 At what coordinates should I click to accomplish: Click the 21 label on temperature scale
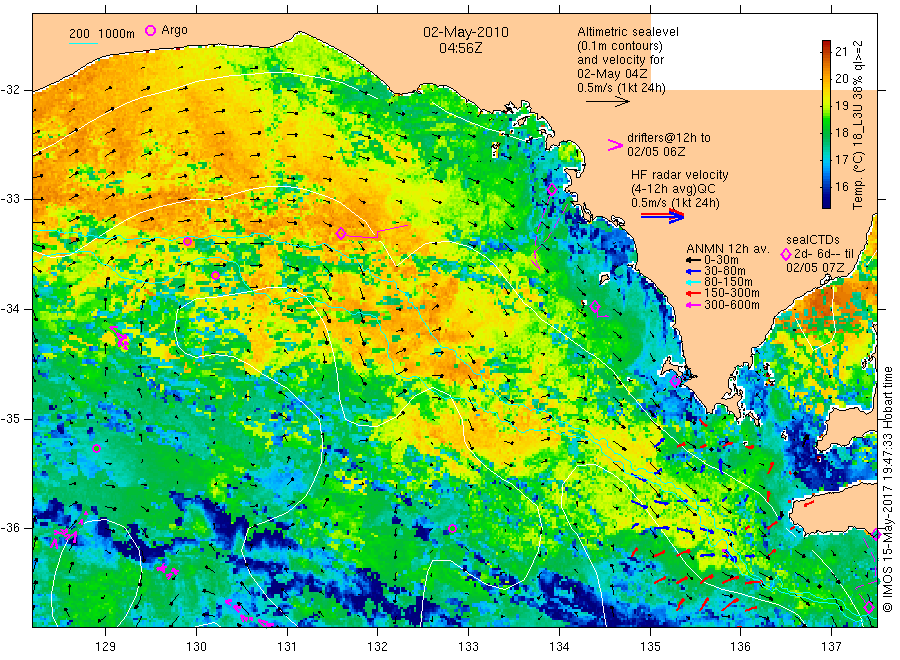841,52
